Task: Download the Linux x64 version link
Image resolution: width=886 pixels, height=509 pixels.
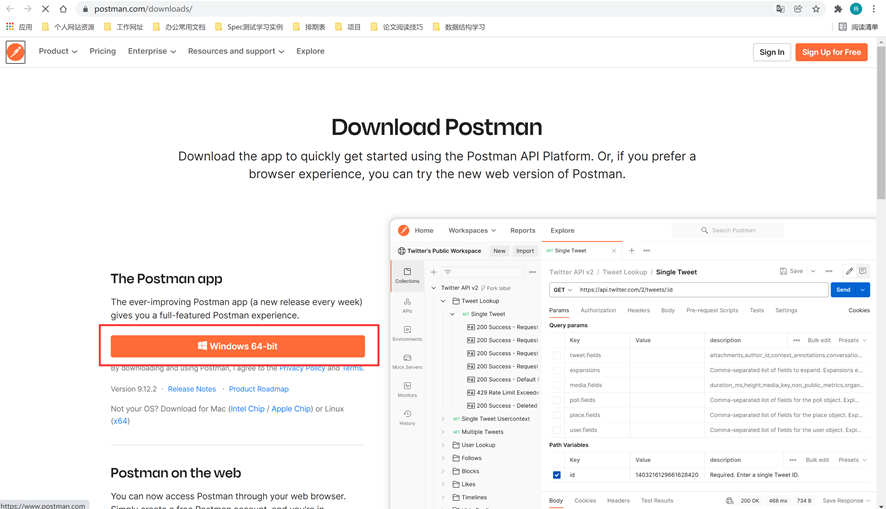Action: (x=120, y=421)
